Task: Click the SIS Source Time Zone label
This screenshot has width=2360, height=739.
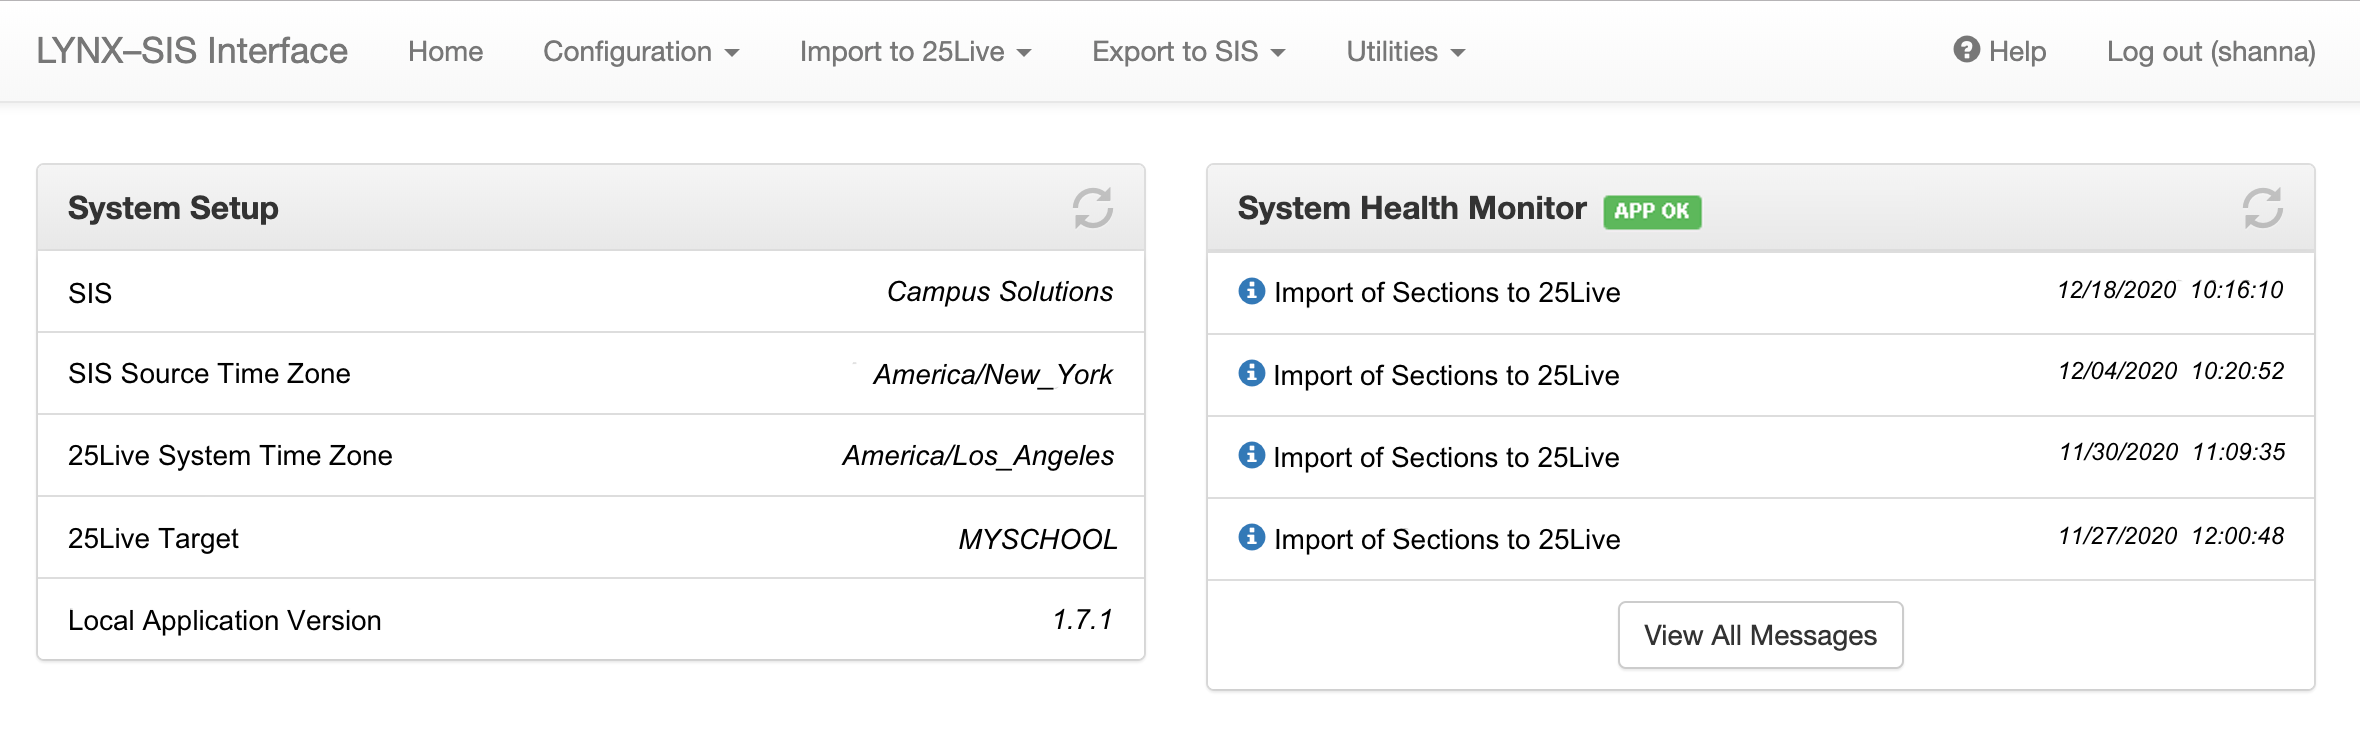Action: [x=209, y=373]
